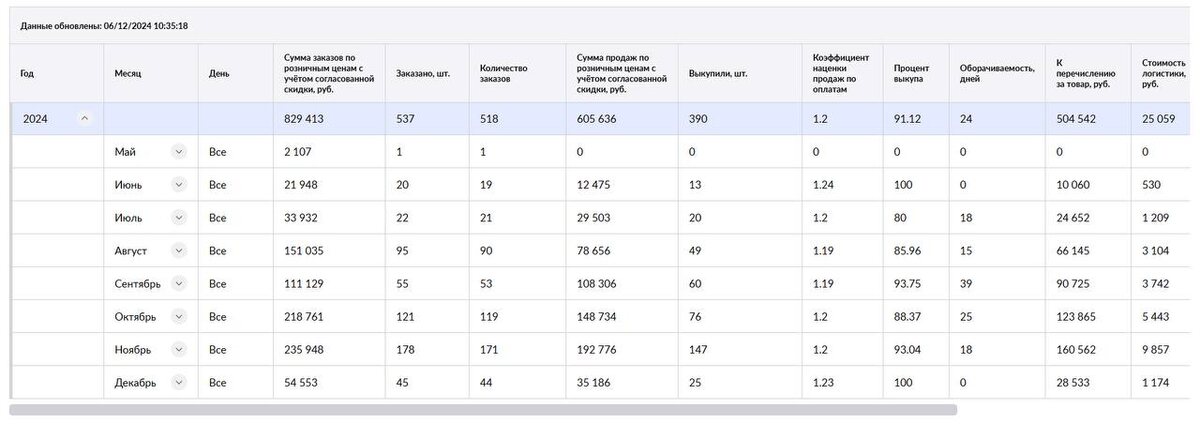The image size is (1200, 424).
Task: Expand the Август month row
Action: [178, 250]
